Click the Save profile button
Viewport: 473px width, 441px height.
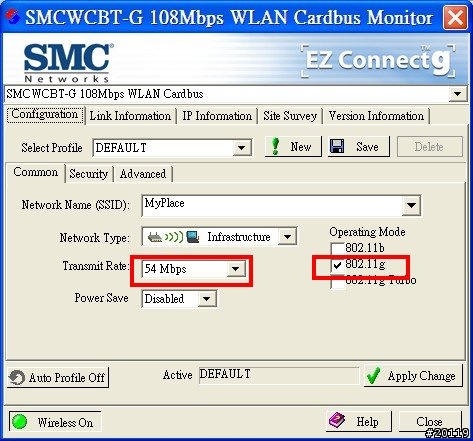pyautogui.click(x=358, y=146)
